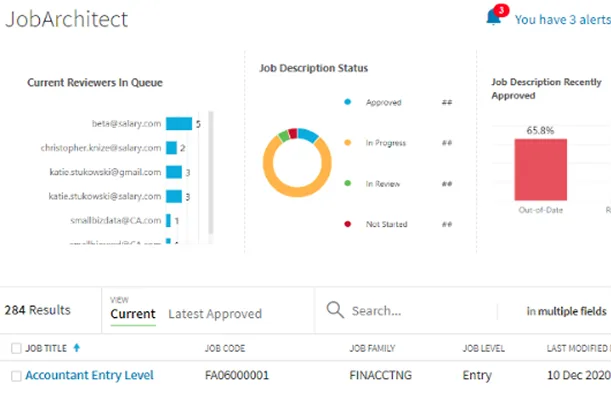Select the smallbizdata@CA.com reviewer label

pyautogui.click(x=116, y=220)
